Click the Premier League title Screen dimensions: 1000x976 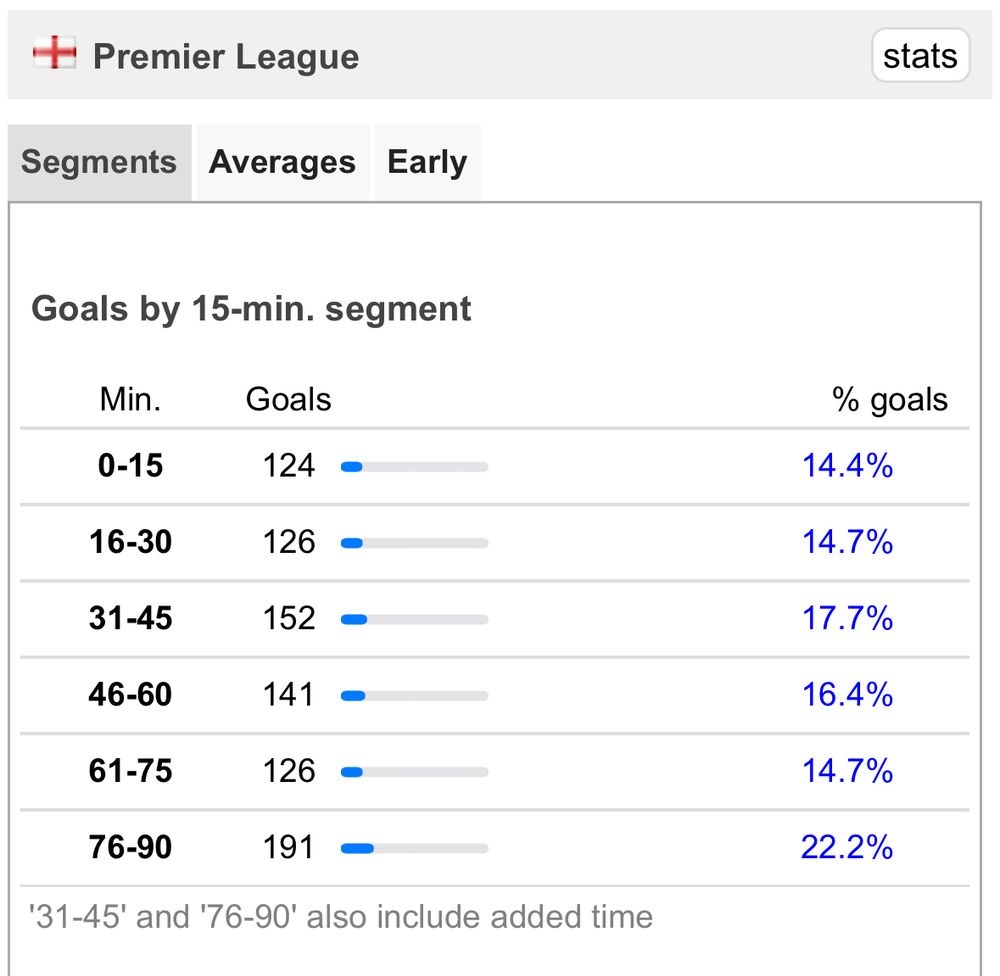tap(226, 57)
